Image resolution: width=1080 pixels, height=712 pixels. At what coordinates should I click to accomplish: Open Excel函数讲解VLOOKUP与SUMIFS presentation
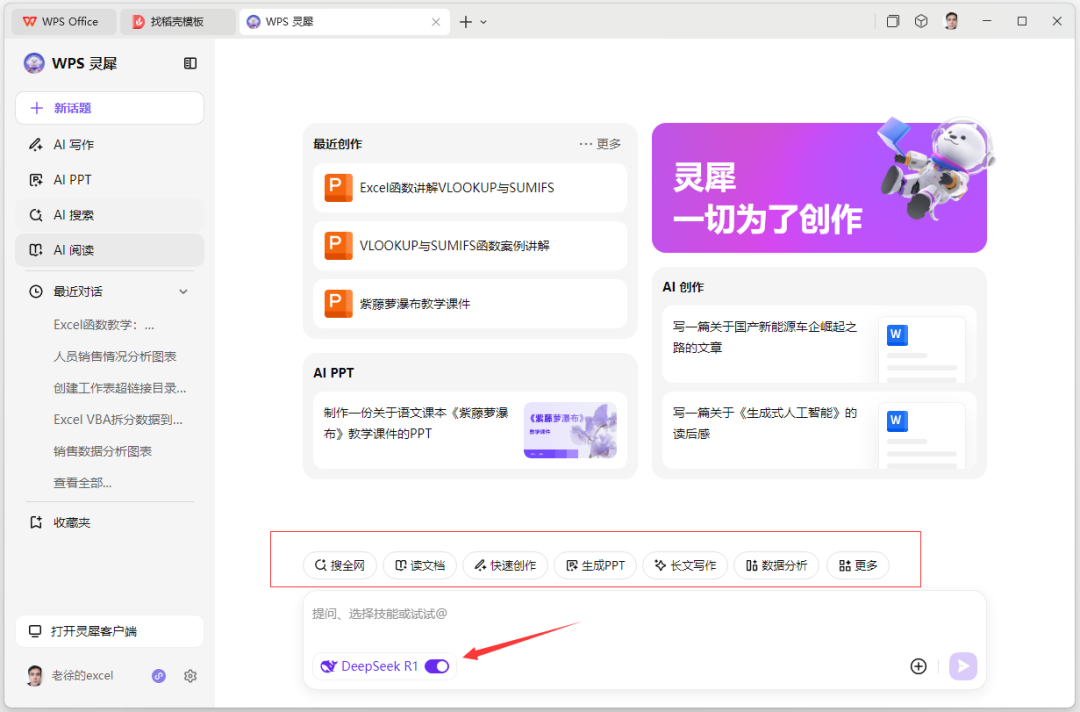click(x=470, y=187)
